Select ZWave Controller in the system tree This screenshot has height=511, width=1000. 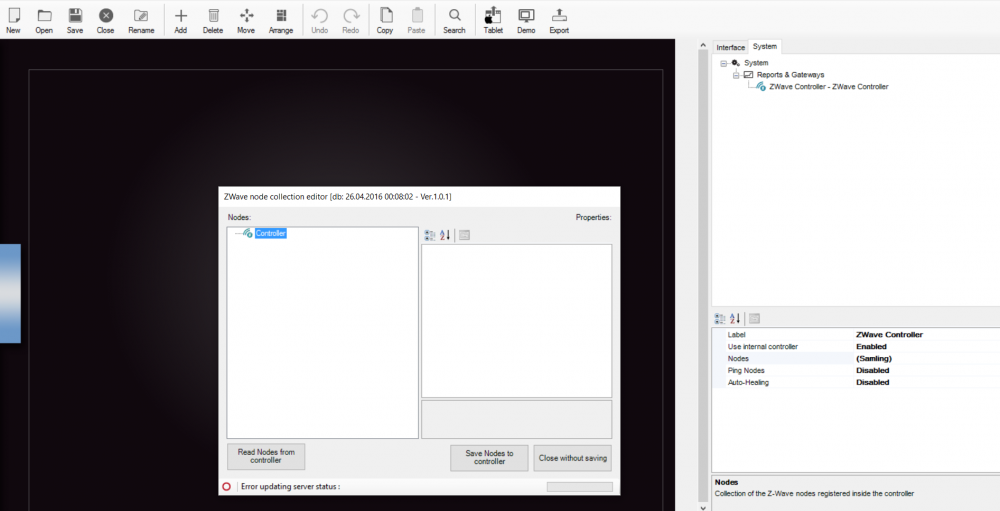(828, 87)
